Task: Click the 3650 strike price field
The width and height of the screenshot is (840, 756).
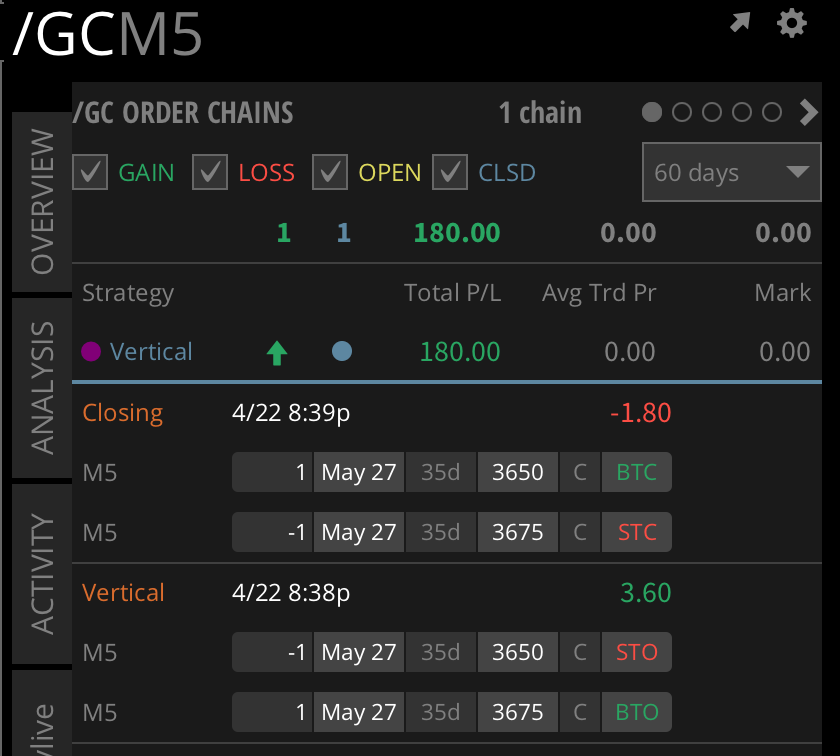Action: [x=517, y=472]
